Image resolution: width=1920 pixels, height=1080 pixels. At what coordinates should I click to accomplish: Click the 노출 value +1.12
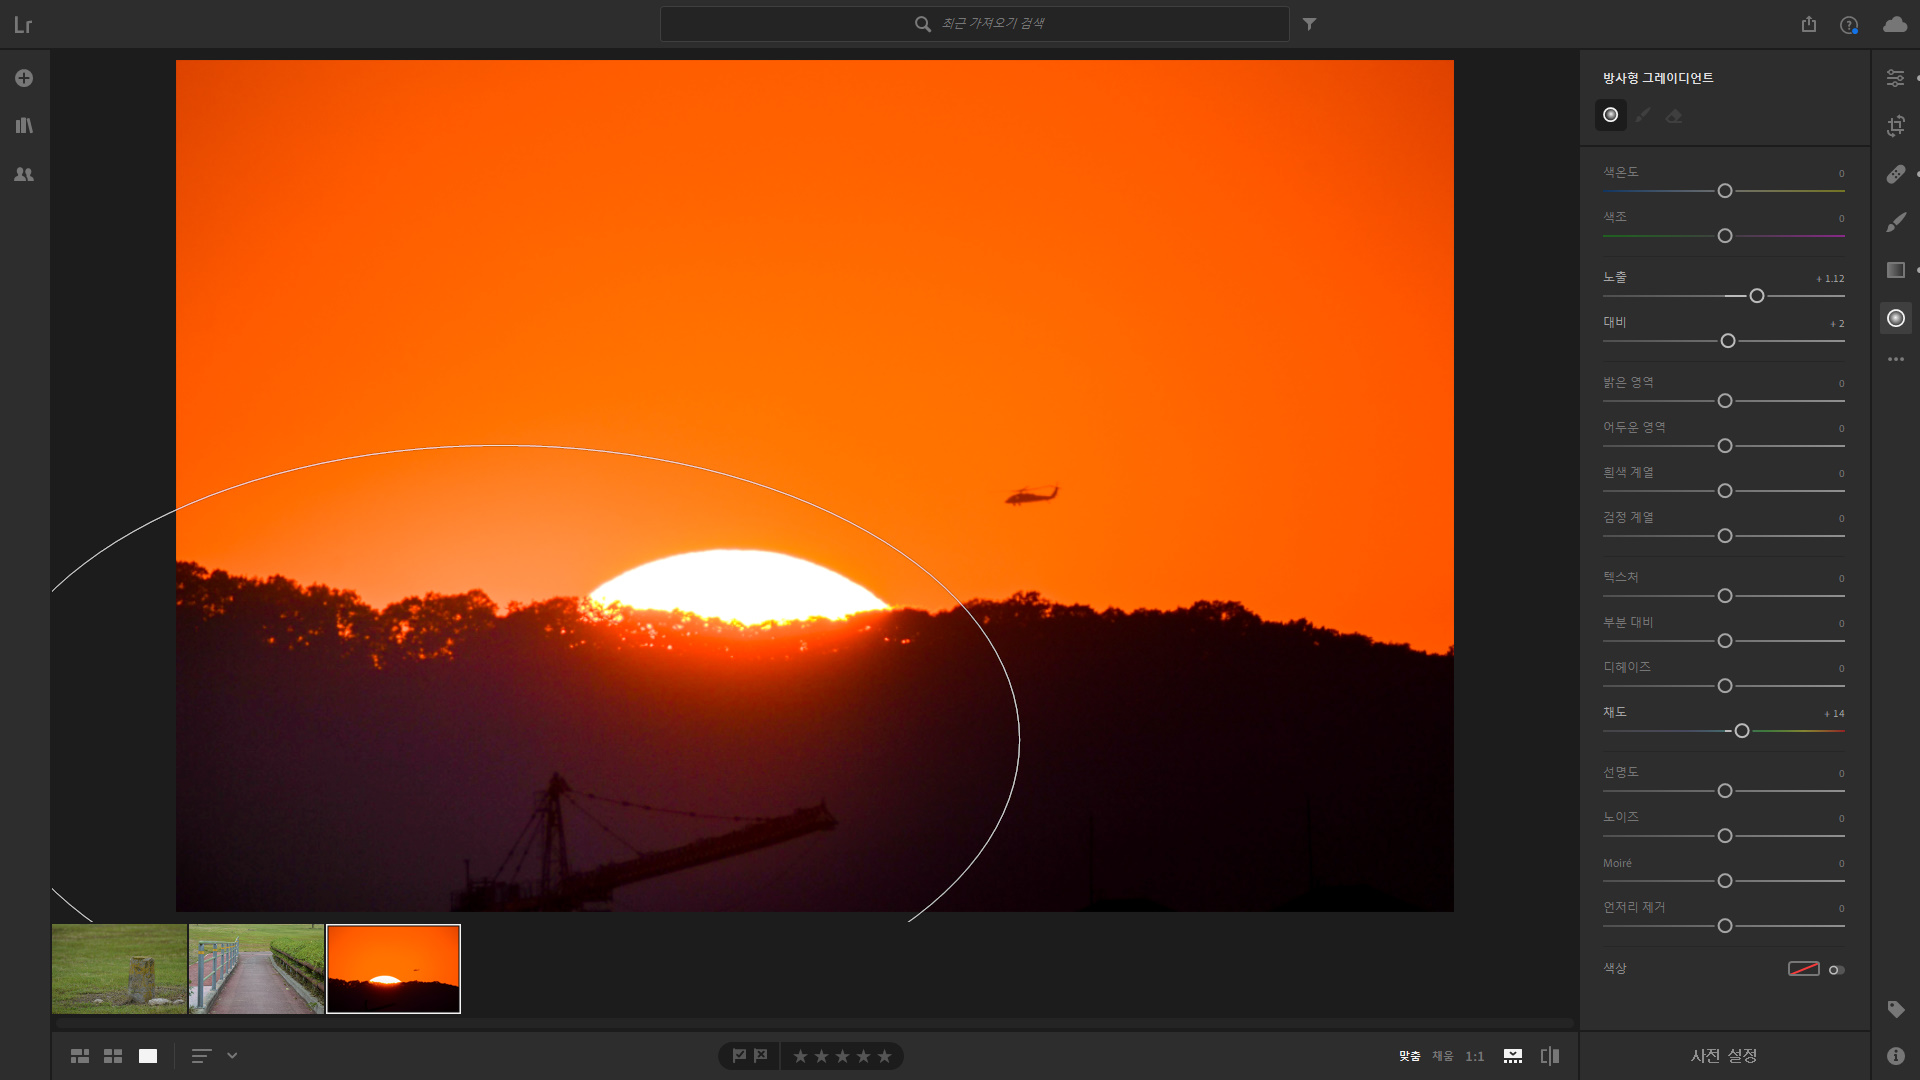[x=1830, y=279]
